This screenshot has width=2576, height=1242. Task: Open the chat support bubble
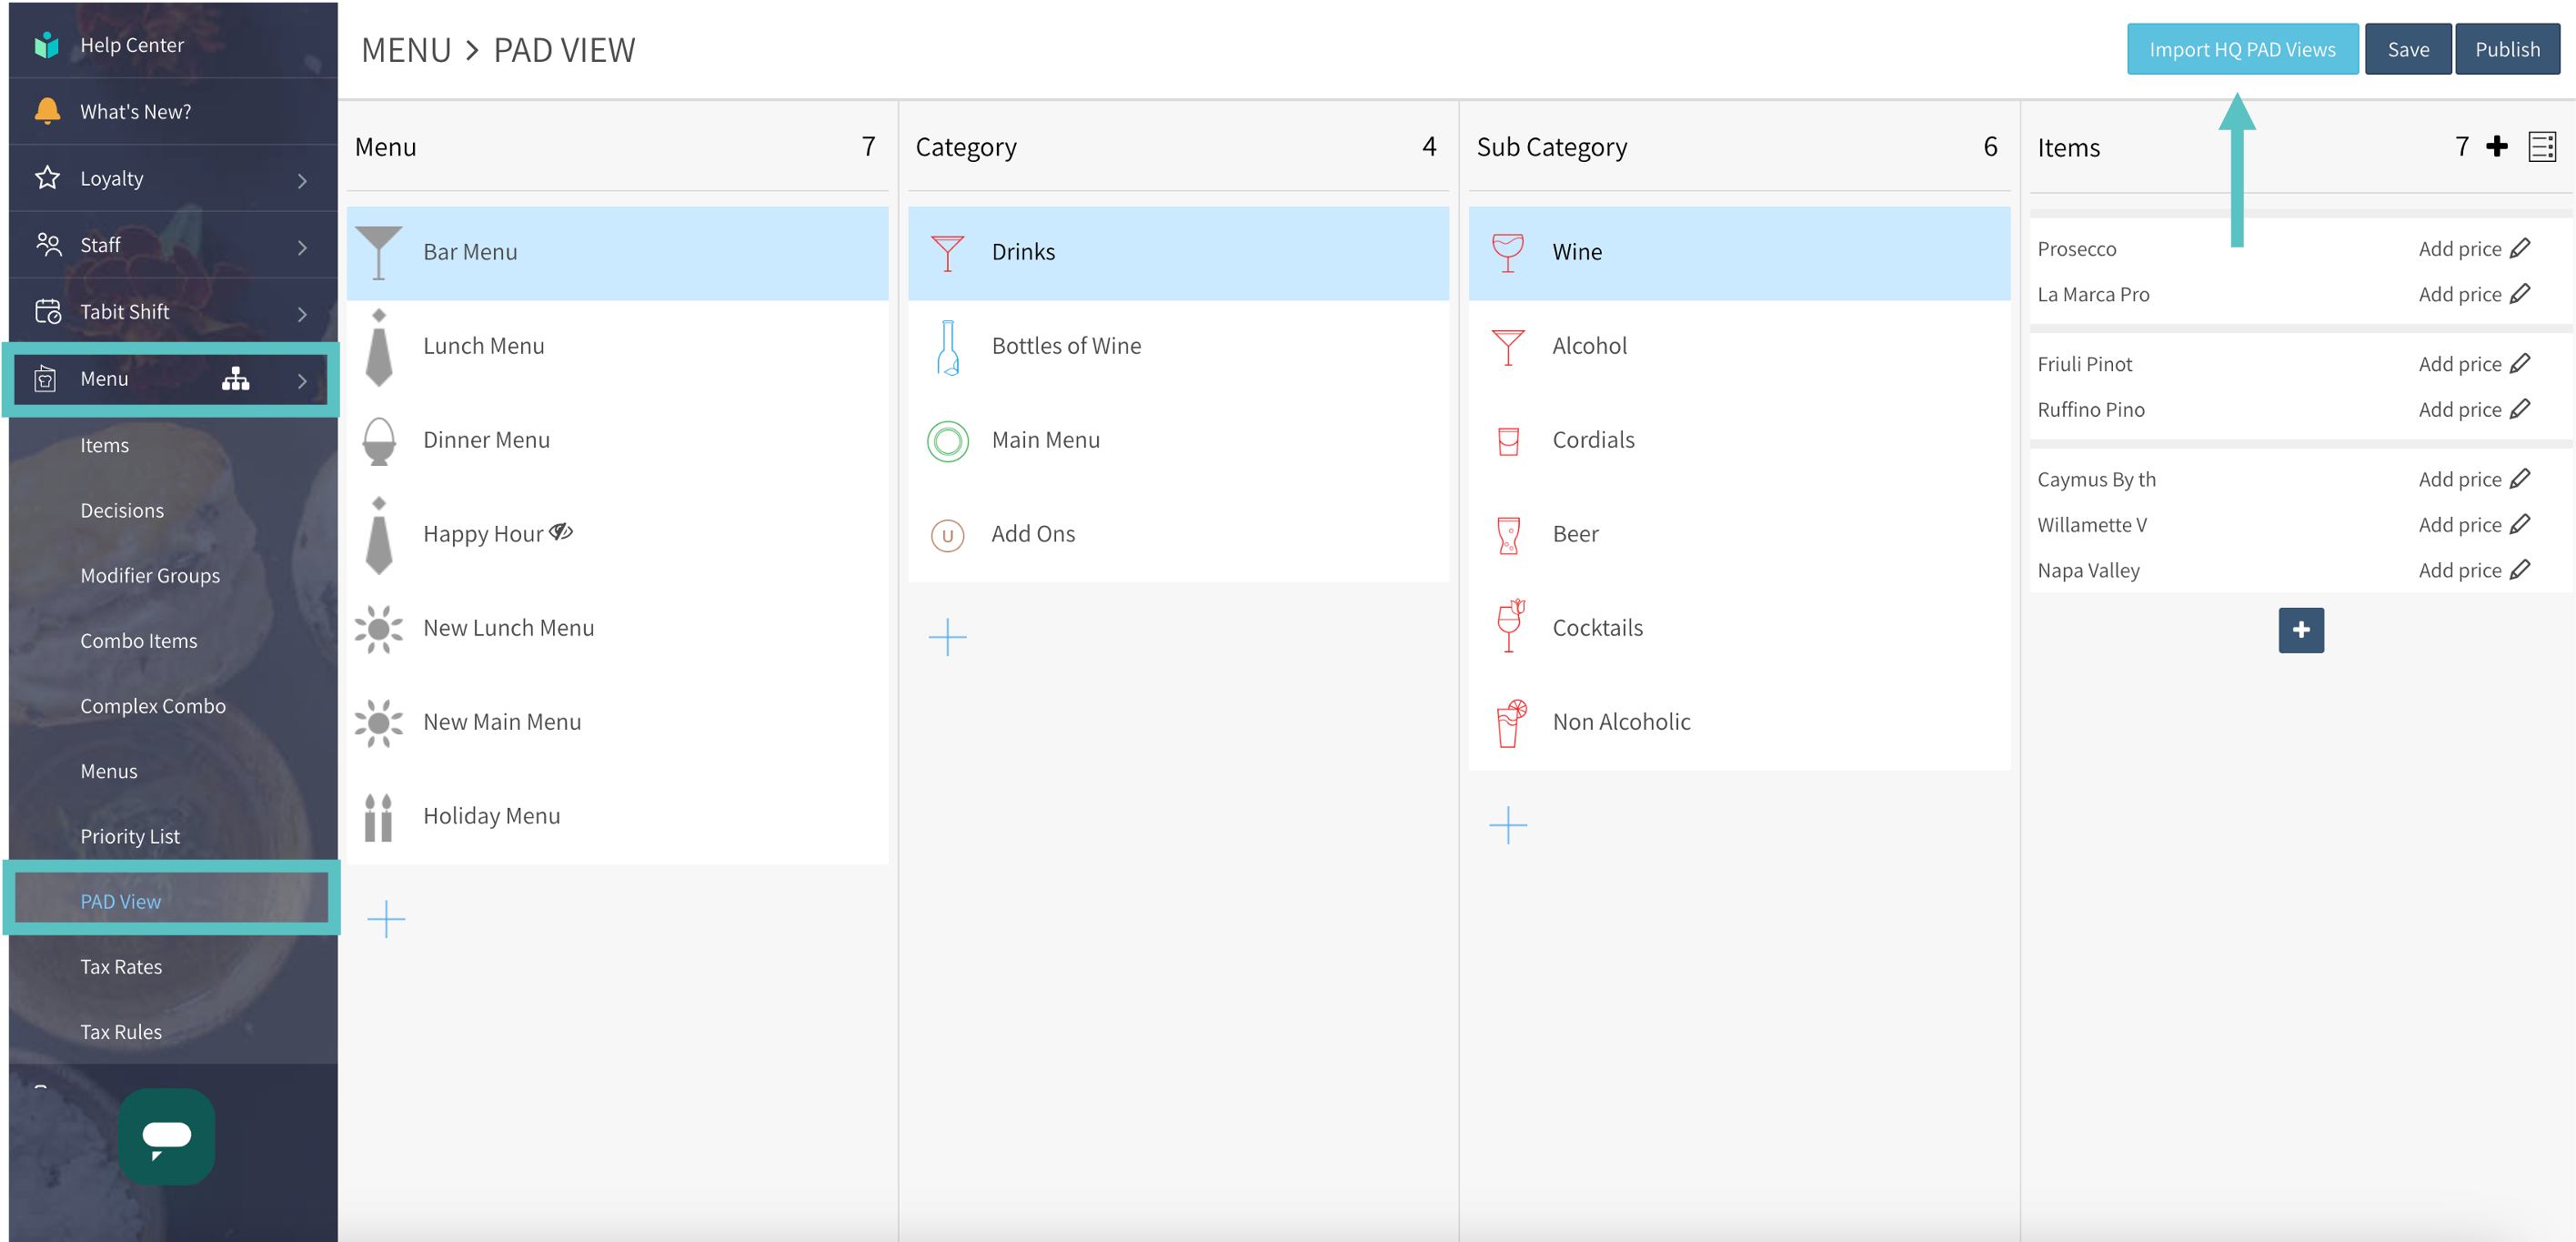tap(166, 1136)
